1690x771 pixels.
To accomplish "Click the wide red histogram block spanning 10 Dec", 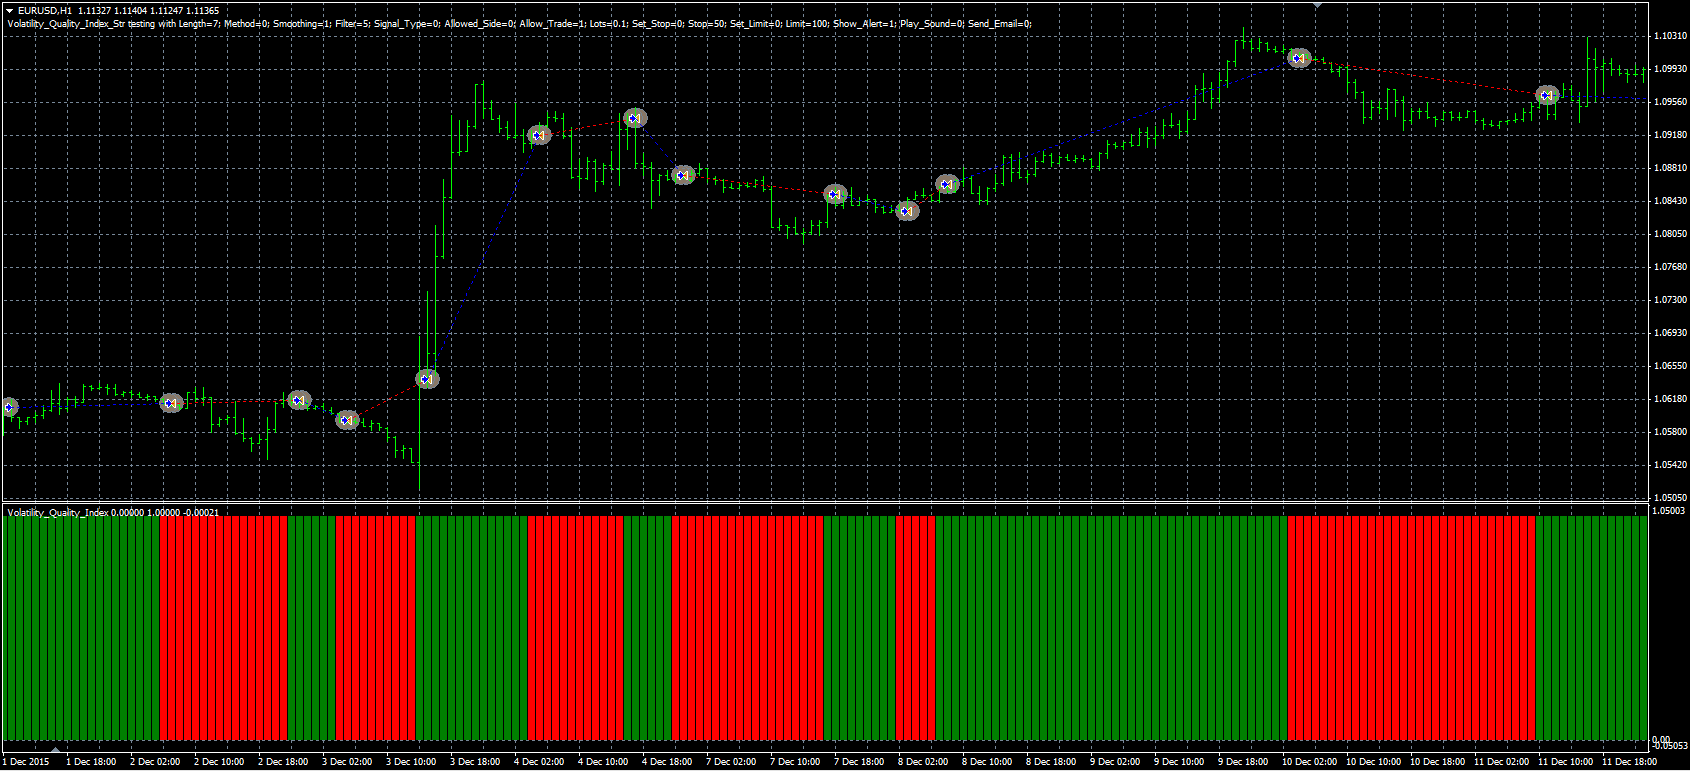I will [x=1411, y=628].
